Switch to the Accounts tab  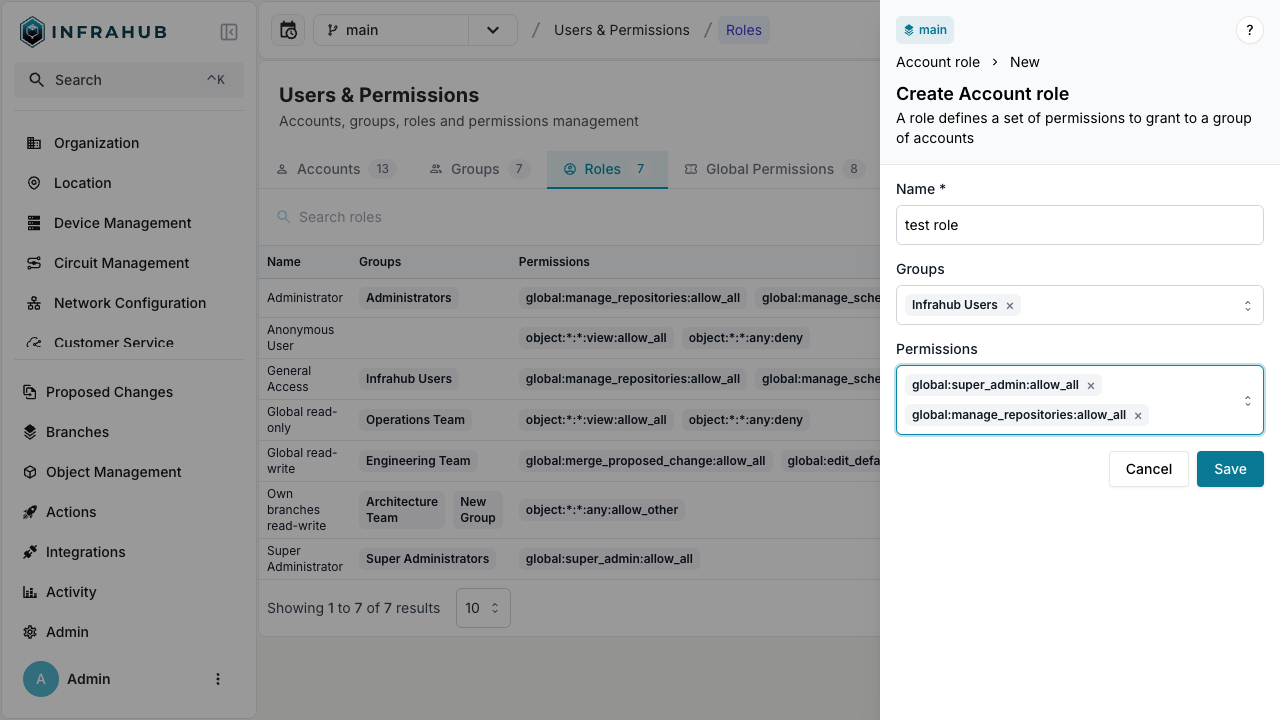(328, 169)
